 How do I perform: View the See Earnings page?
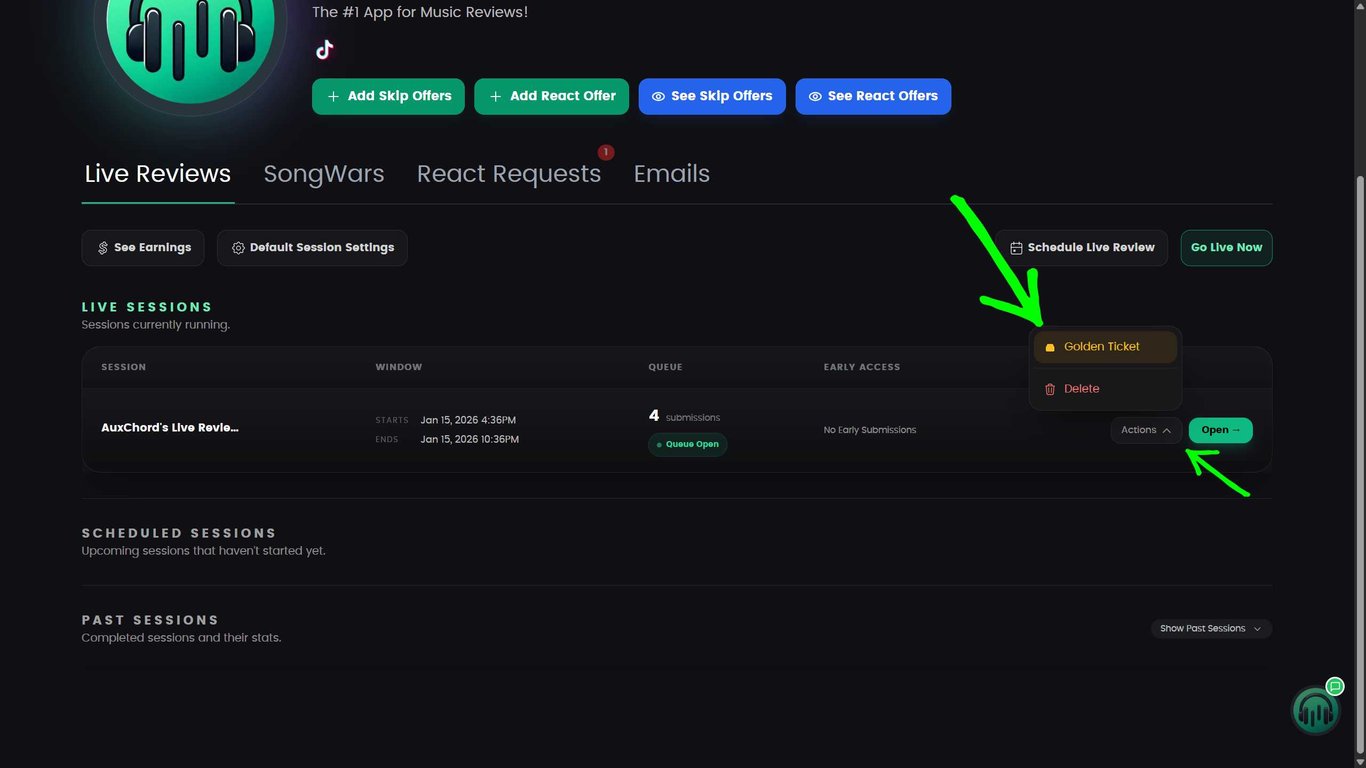coord(143,248)
